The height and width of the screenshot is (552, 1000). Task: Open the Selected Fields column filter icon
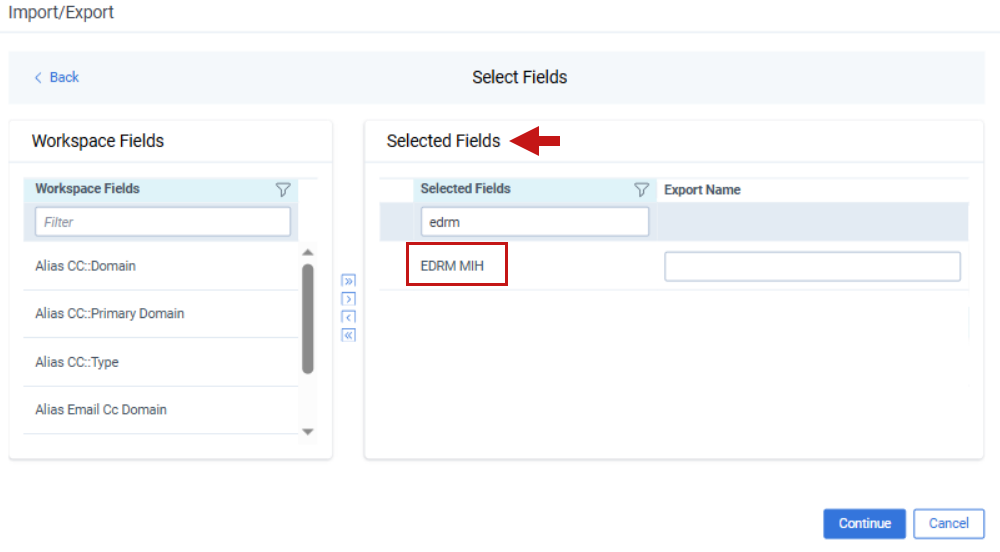tap(641, 189)
